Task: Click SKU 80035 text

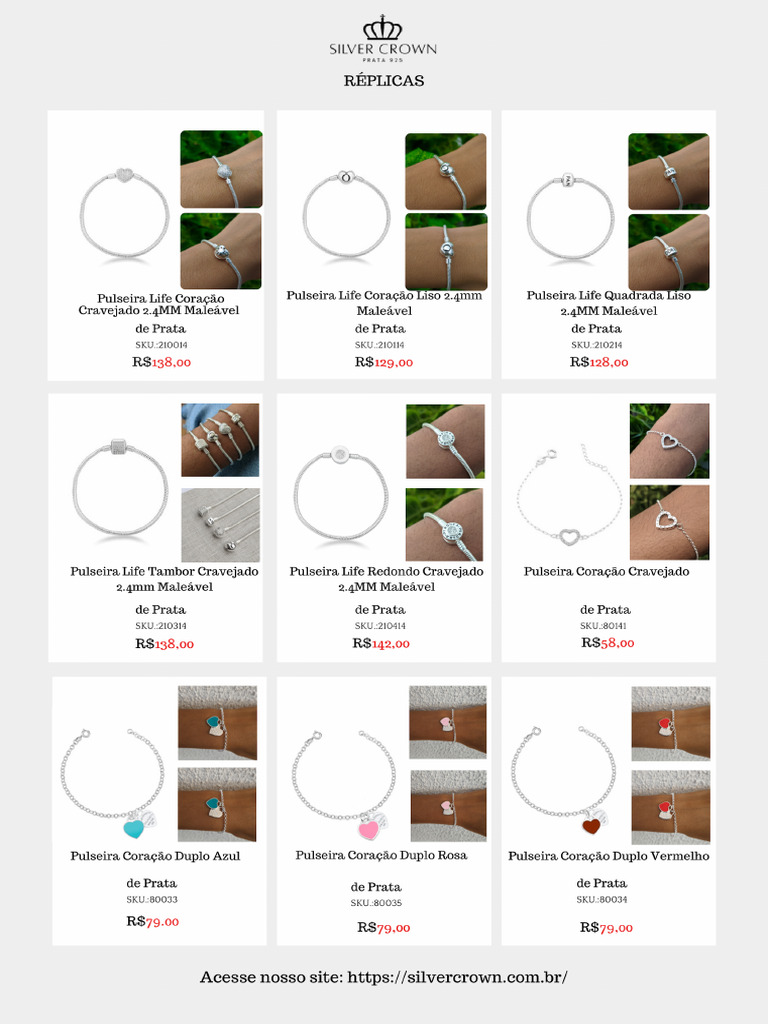Action: click(x=376, y=903)
